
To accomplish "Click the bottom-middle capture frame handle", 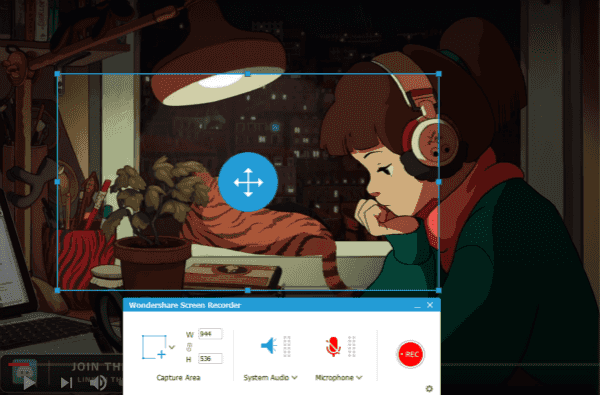I will point(248,291).
